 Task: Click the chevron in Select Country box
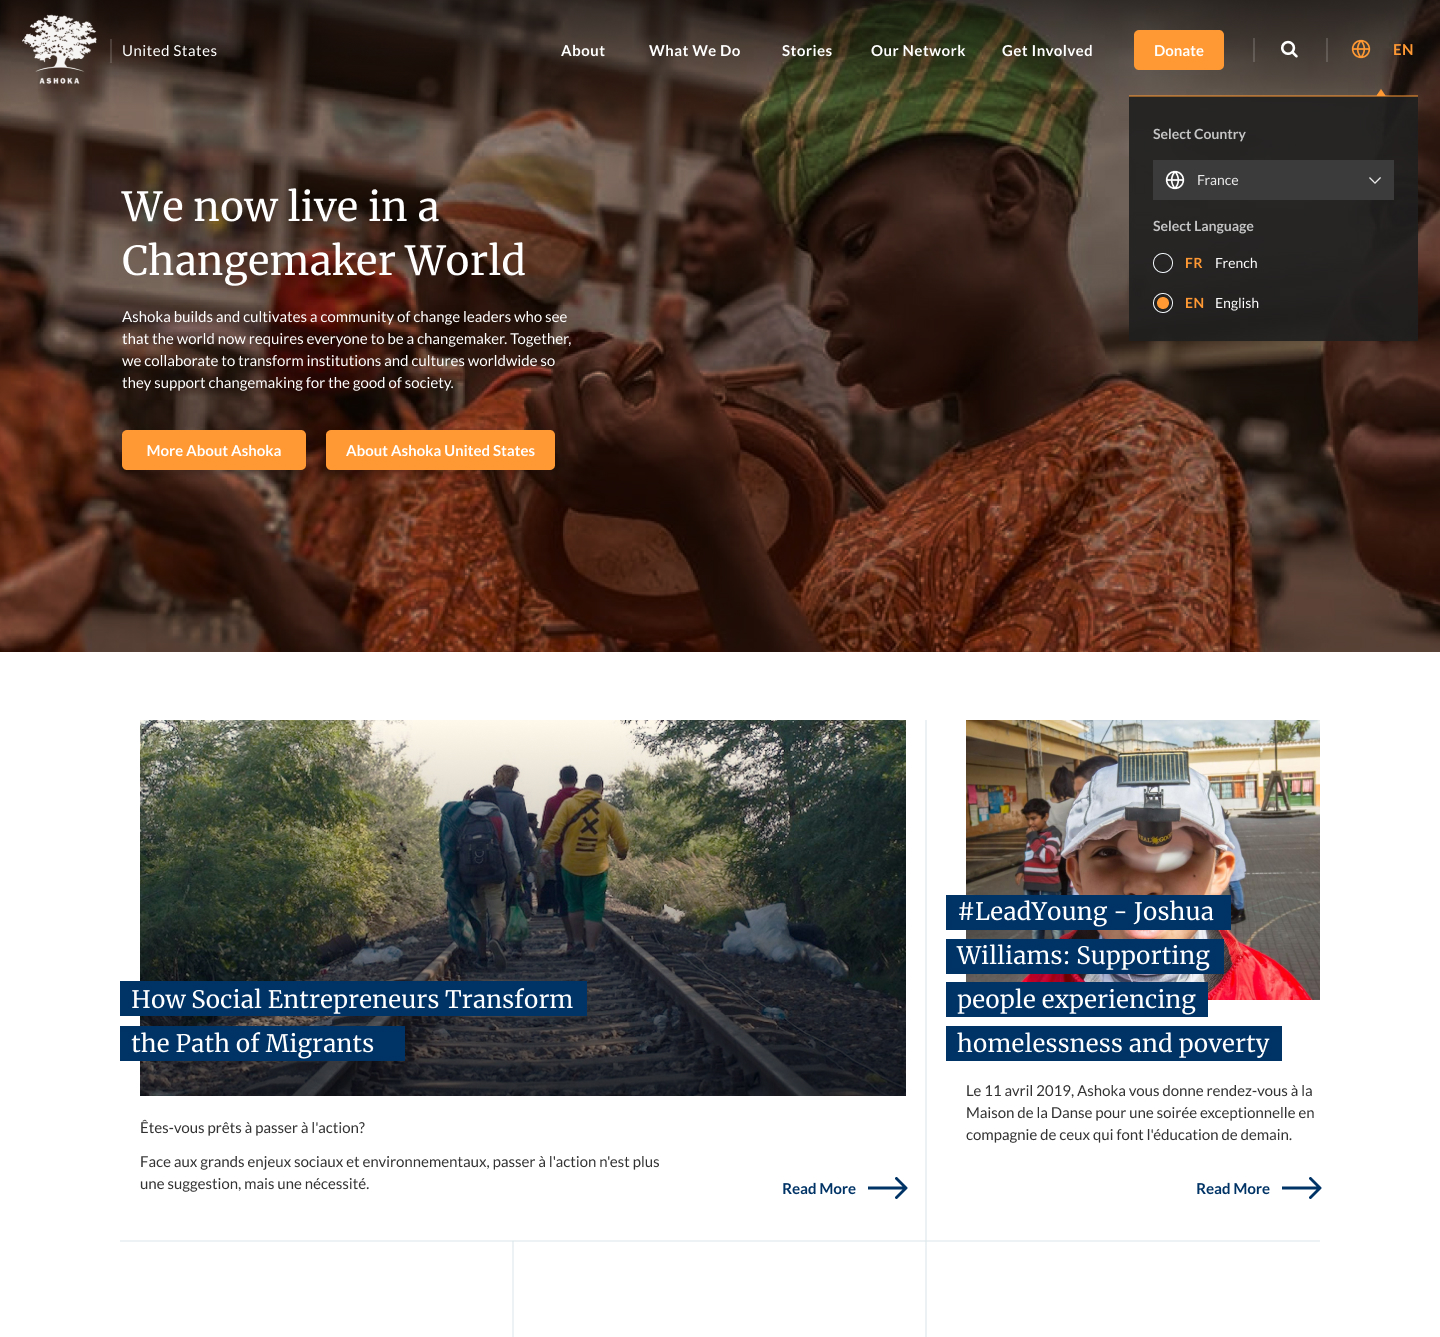click(1375, 180)
